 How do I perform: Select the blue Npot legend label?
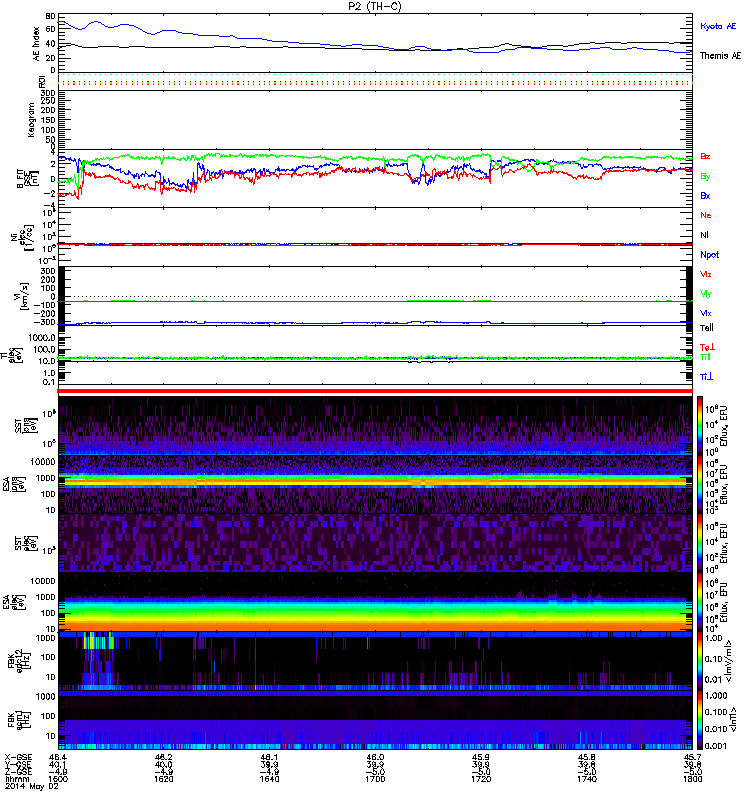pyautogui.click(x=709, y=255)
